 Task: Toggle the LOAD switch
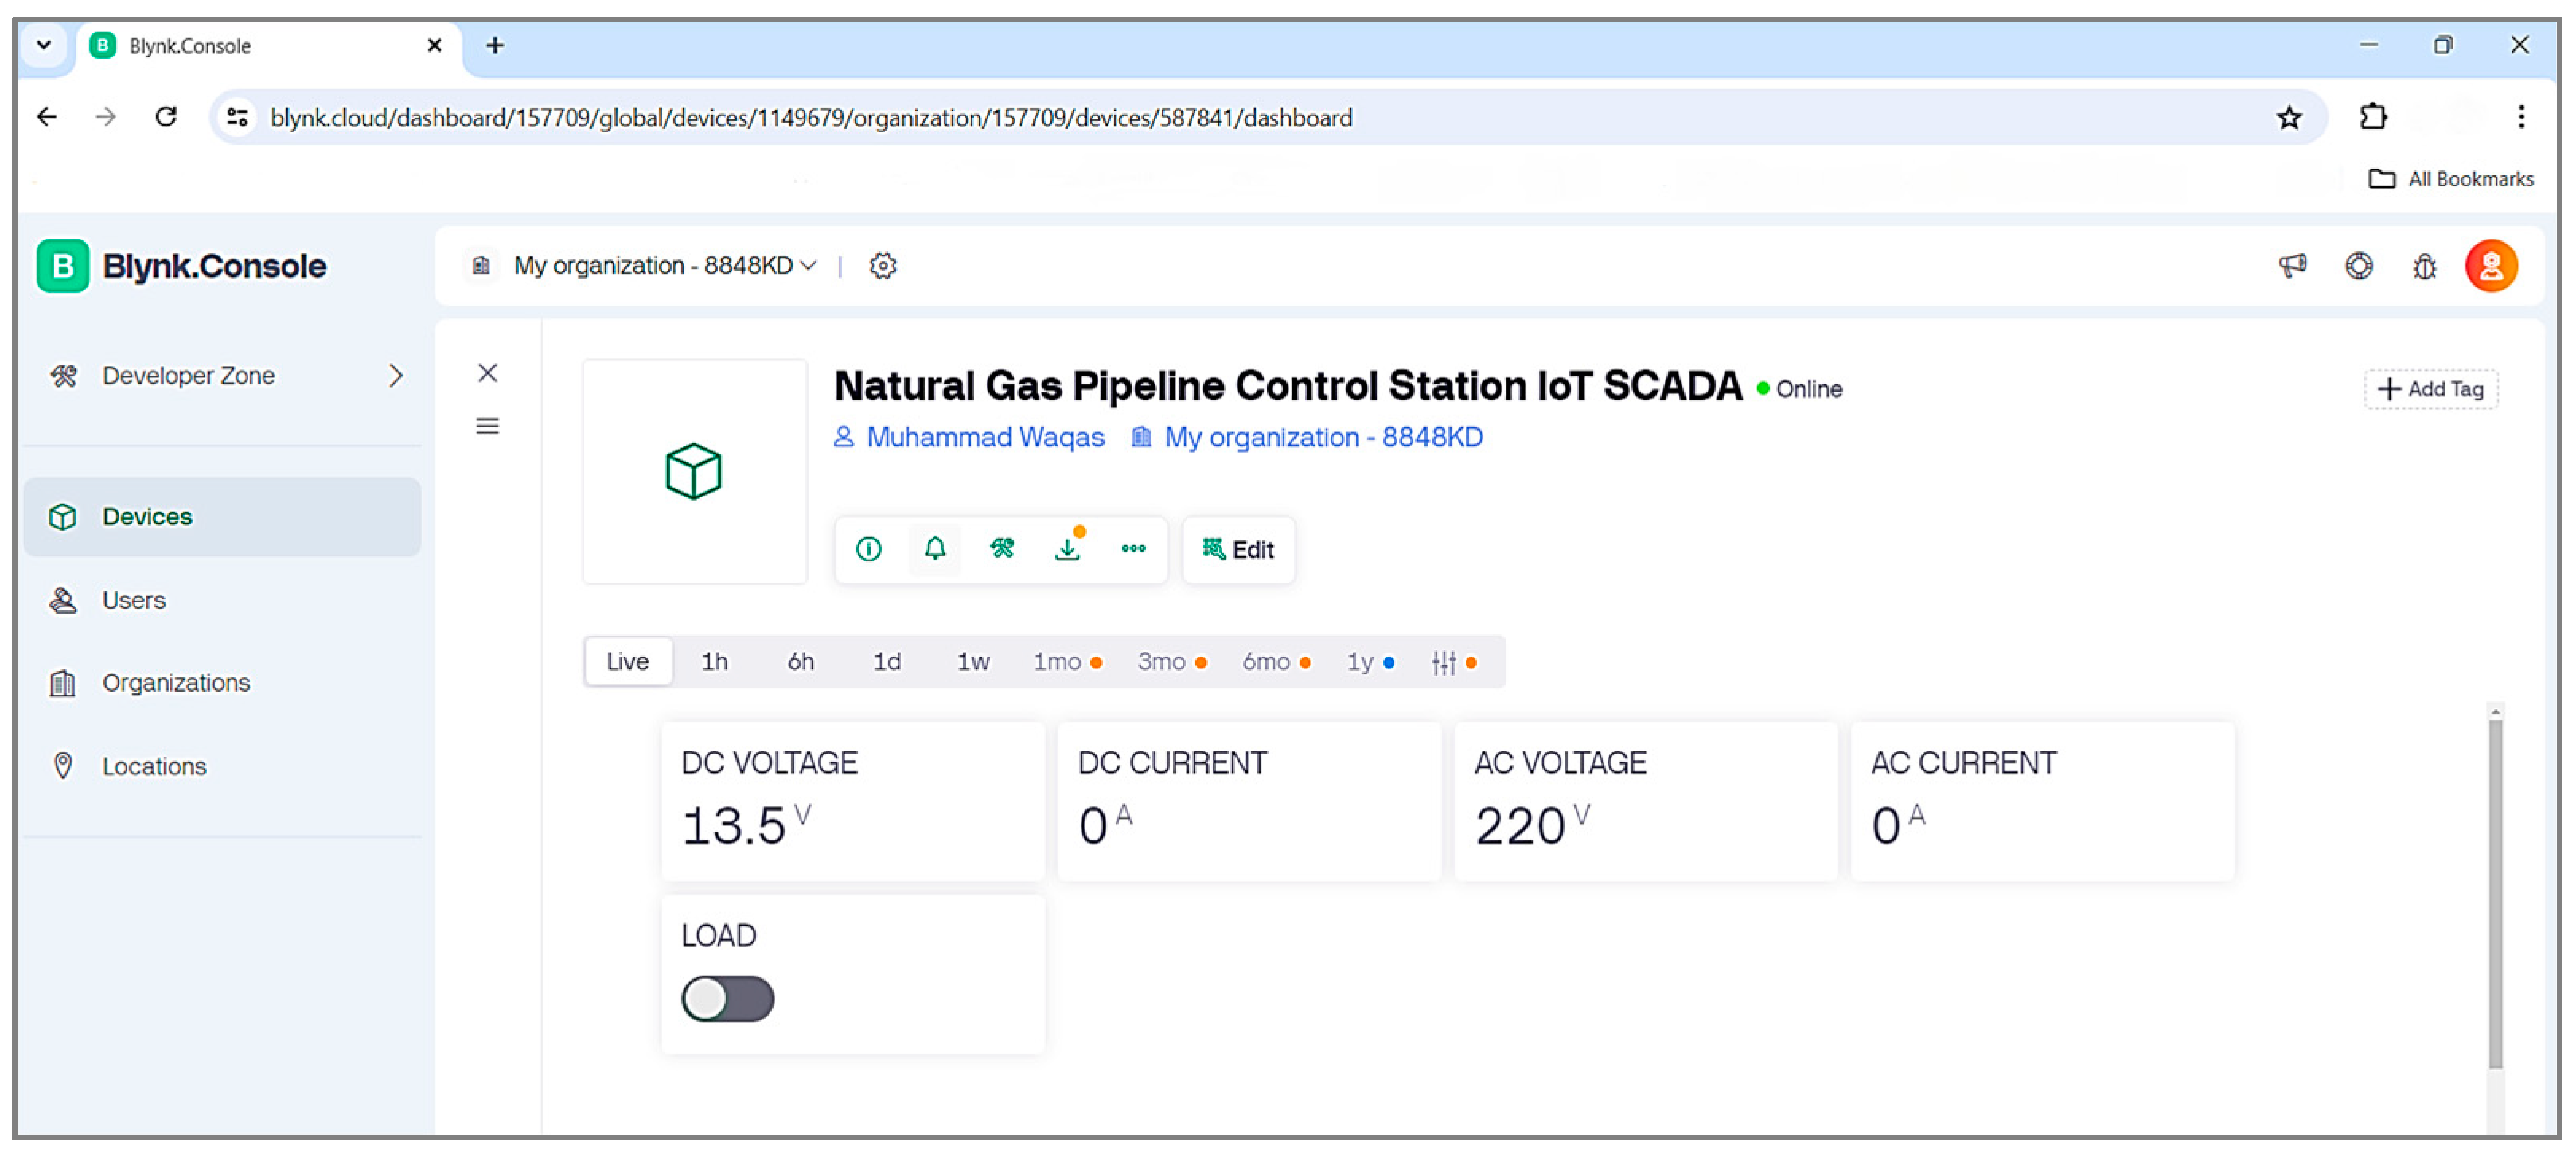(x=727, y=999)
